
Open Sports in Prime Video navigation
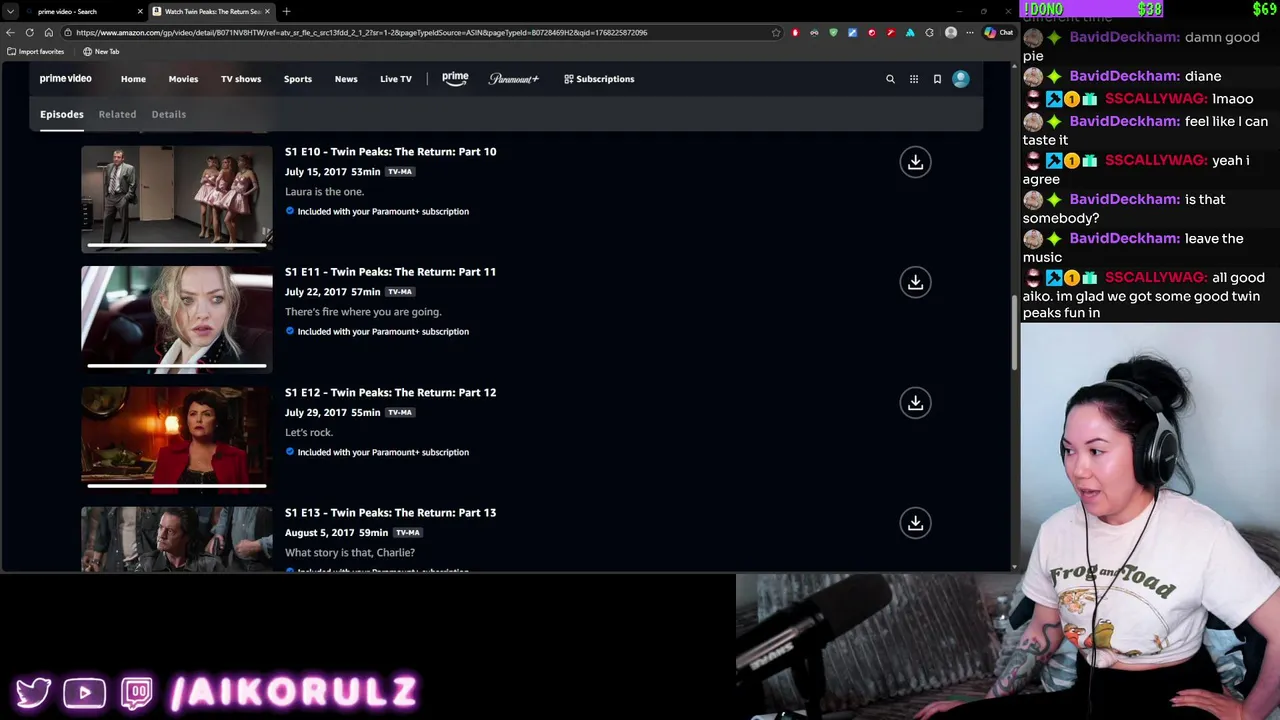pyautogui.click(x=298, y=79)
